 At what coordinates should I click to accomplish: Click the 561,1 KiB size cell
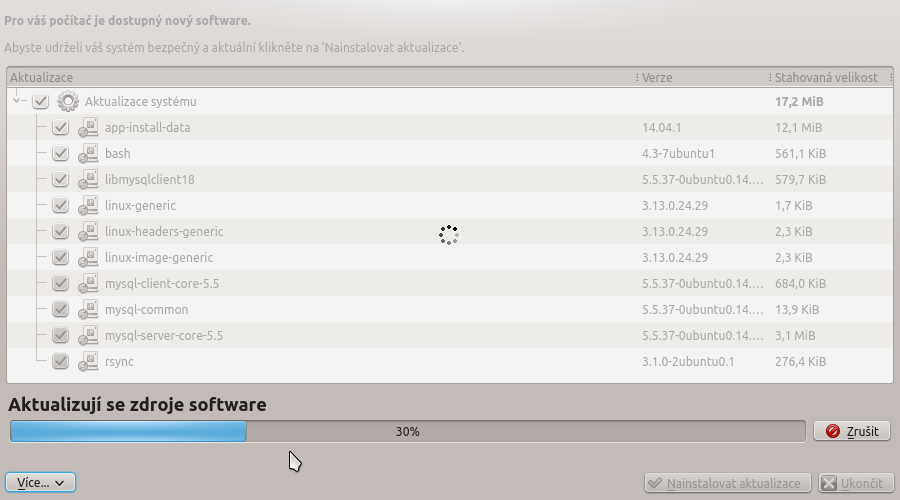click(x=801, y=153)
